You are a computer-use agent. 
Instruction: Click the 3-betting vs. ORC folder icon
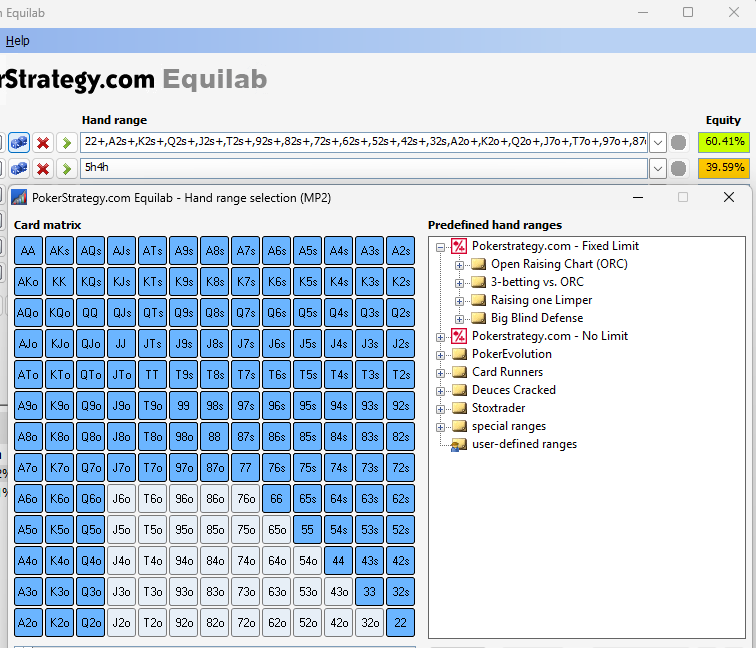tap(478, 282)
